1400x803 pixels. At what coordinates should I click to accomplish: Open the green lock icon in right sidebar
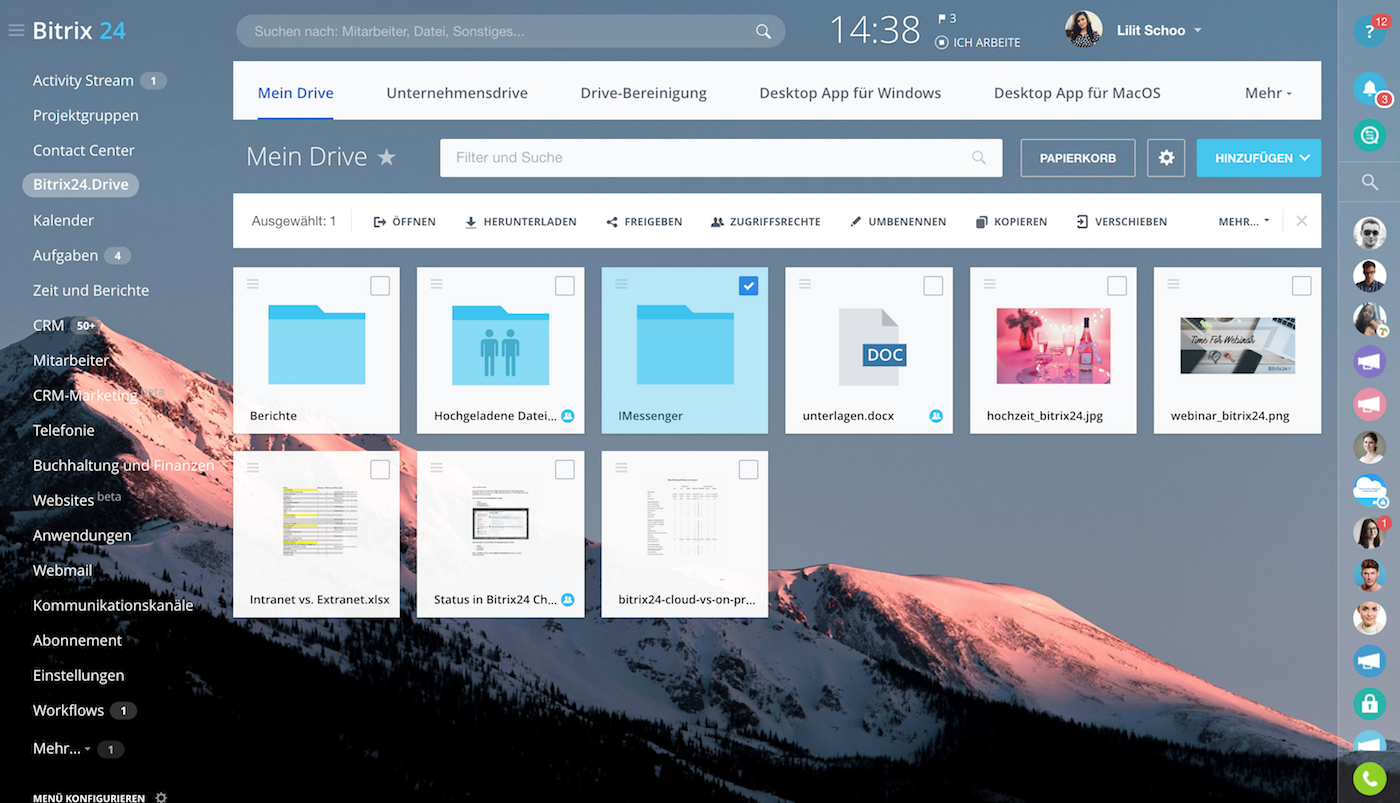point(1369,703)
